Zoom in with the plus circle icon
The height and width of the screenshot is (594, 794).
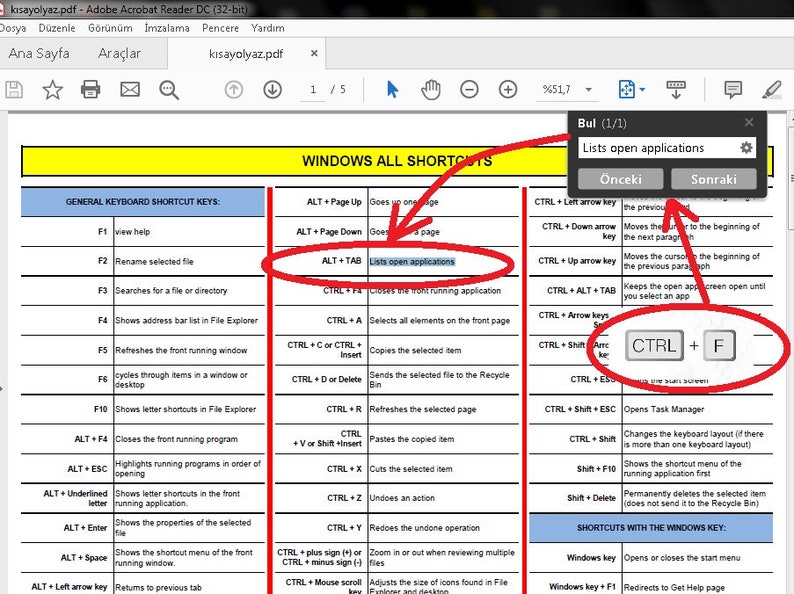coord(508,90)
